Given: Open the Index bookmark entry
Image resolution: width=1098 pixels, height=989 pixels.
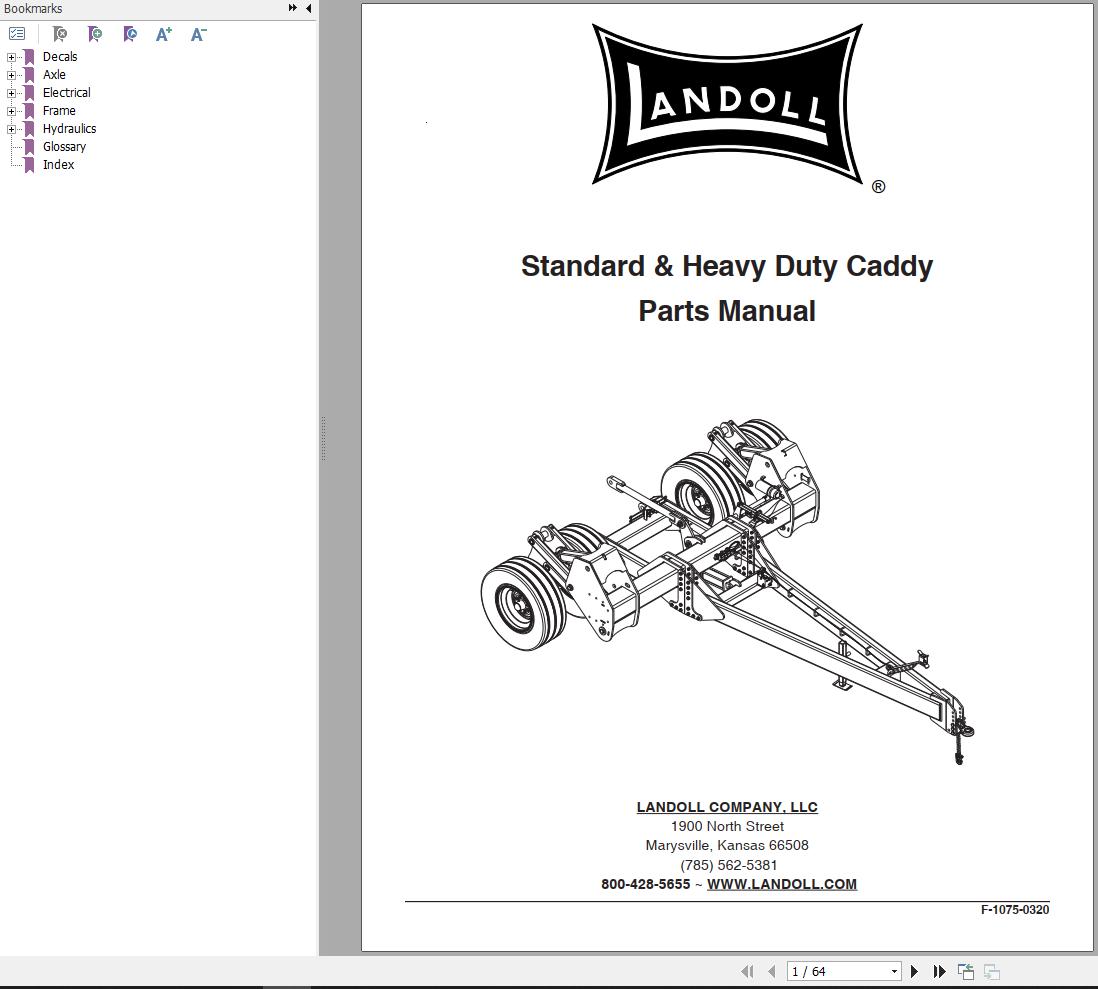Looking at the screenshot, I should [x=58, y=164].
